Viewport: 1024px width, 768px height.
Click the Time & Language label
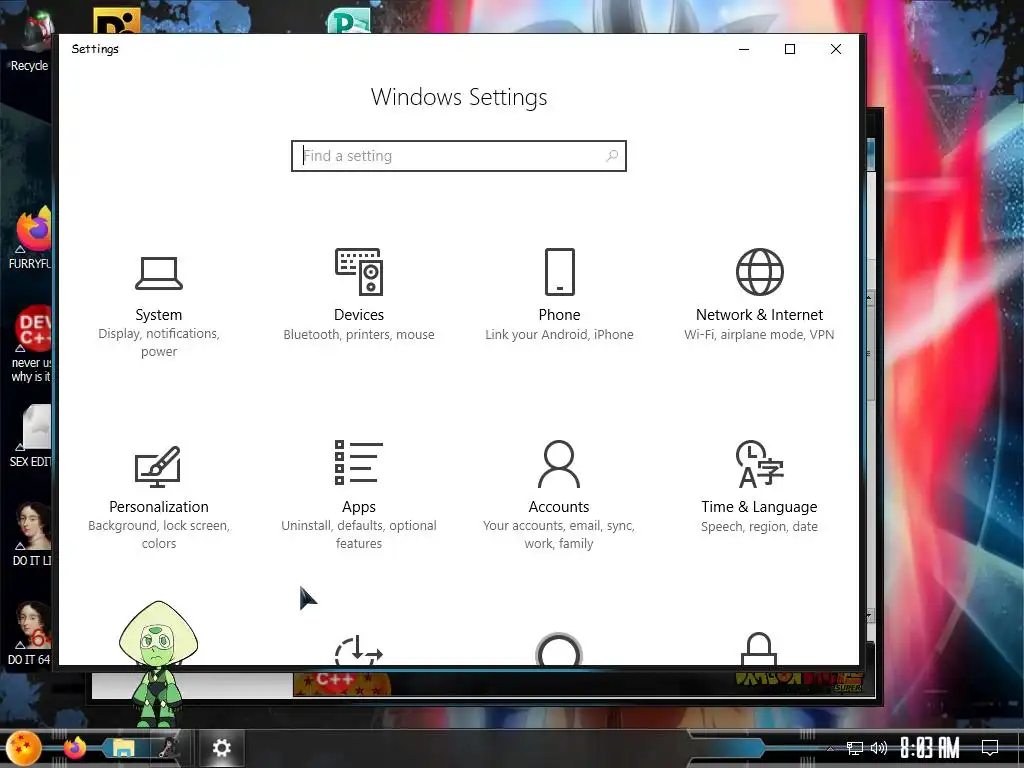760,507
